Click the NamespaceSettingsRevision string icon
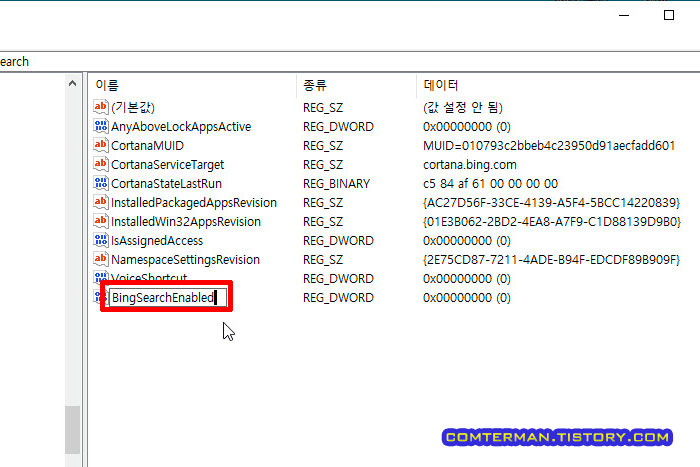The image size is (700, 467). click(100, 259)
